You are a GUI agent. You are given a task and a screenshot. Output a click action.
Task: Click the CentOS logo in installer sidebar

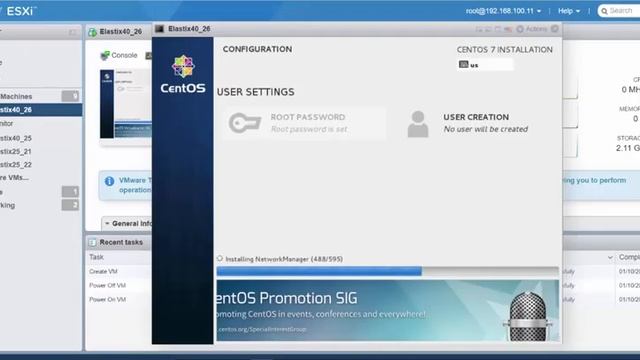tap(183, 74)
